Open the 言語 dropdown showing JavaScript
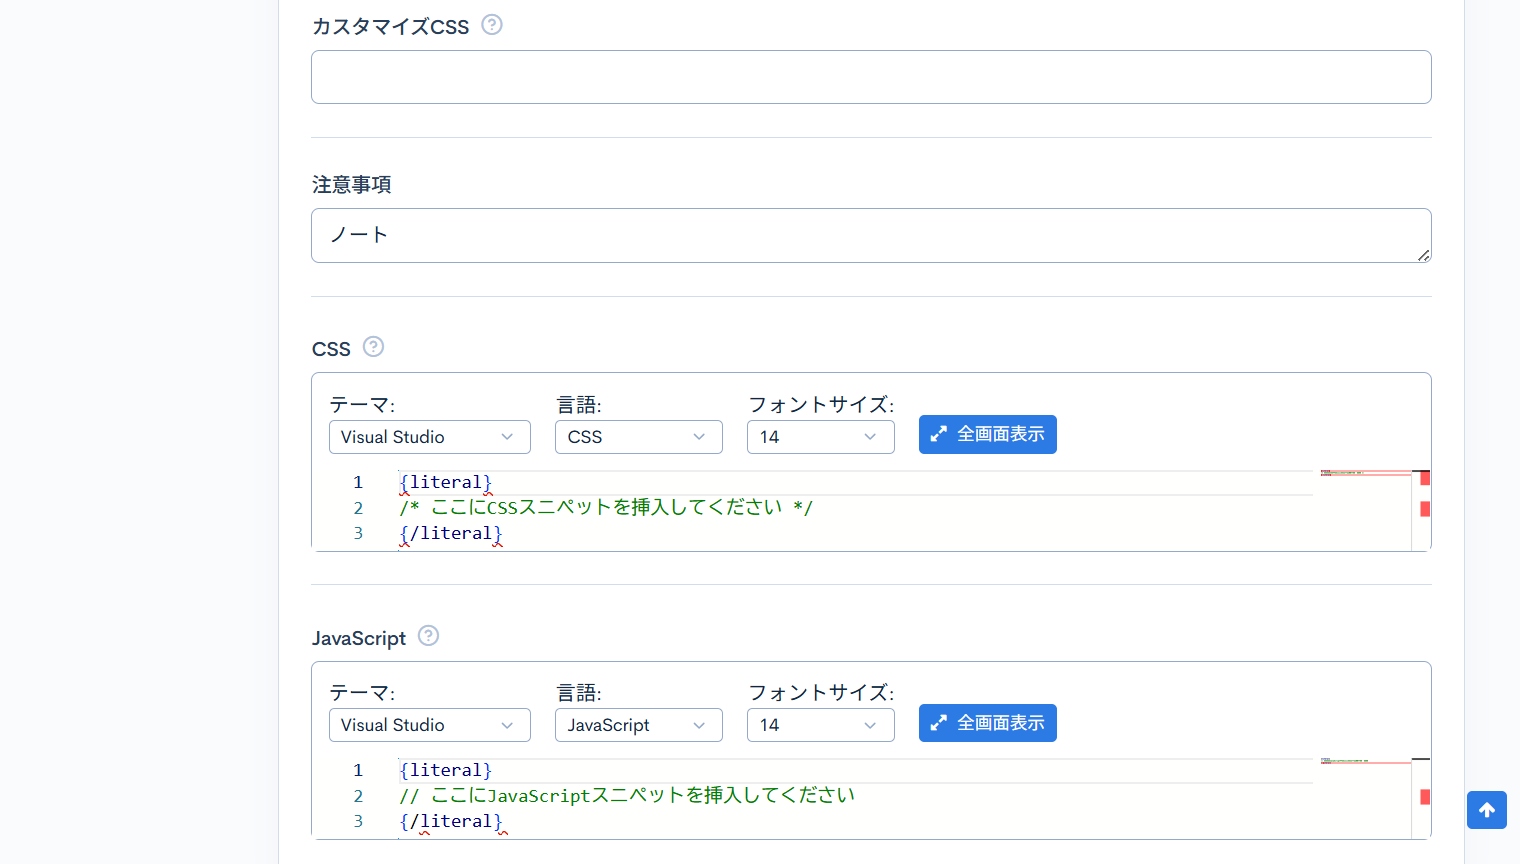The image size is (1520, 864). point(638,725)
